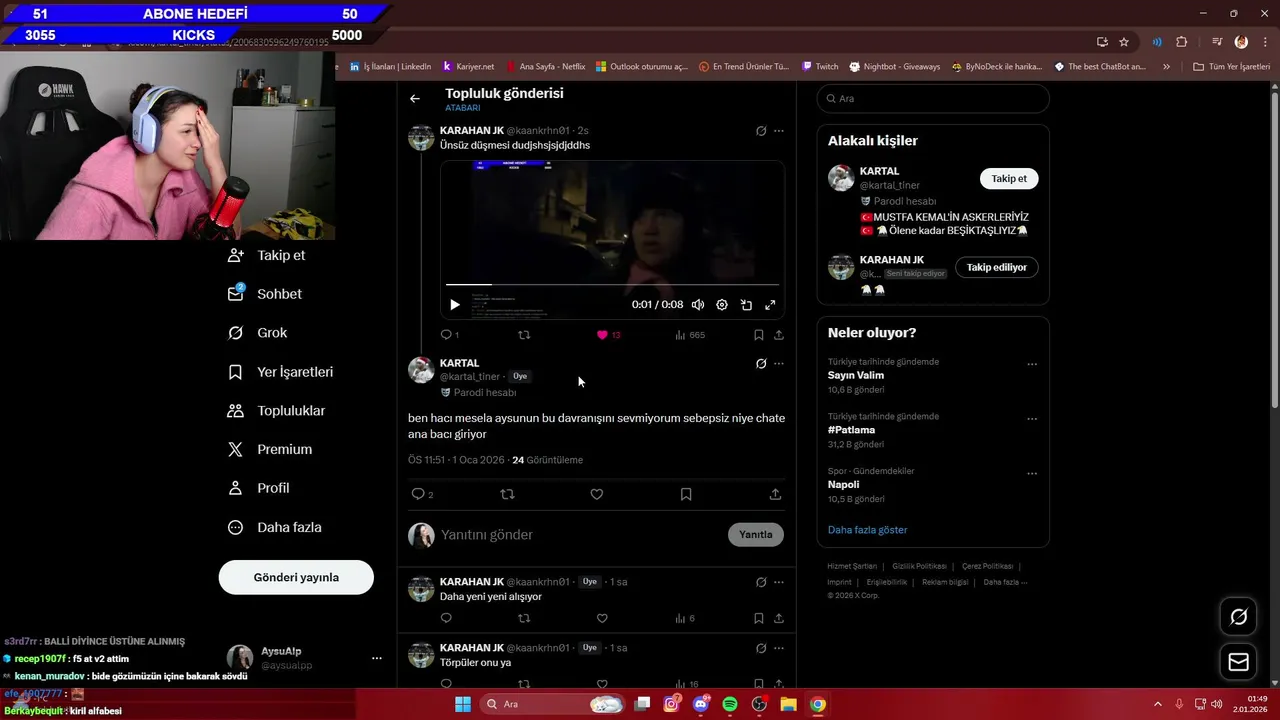
Task: Open the Grok icon on KARAHAN JK's top post
Action: pyautogui.click(x=761, y=131)
